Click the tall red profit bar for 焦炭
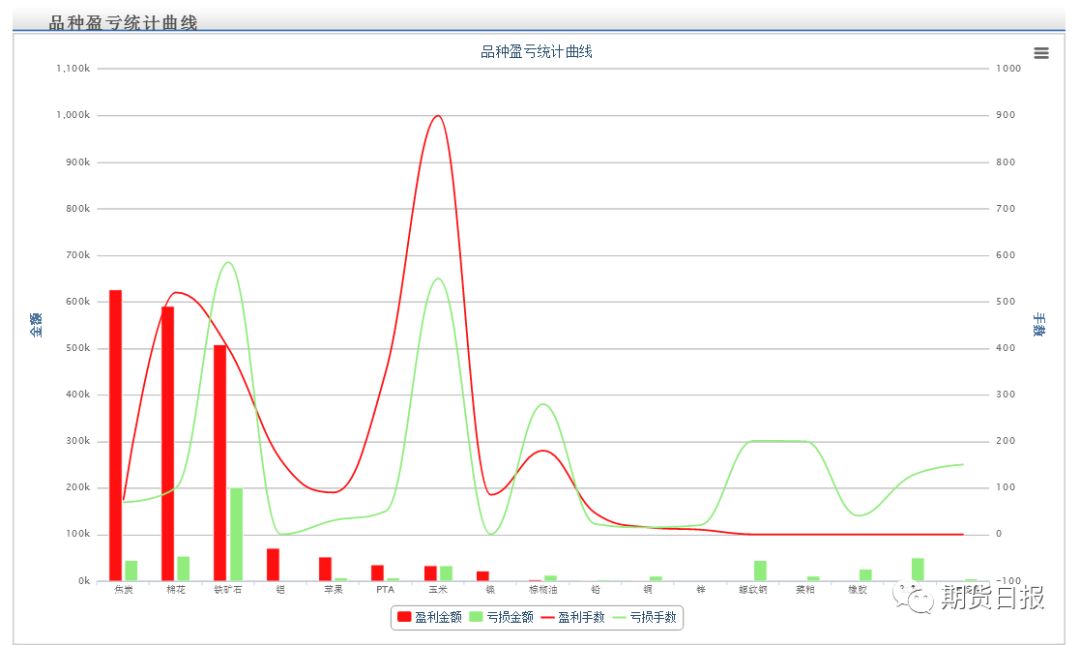The image size is (1080, 645). tap(115, 436)
